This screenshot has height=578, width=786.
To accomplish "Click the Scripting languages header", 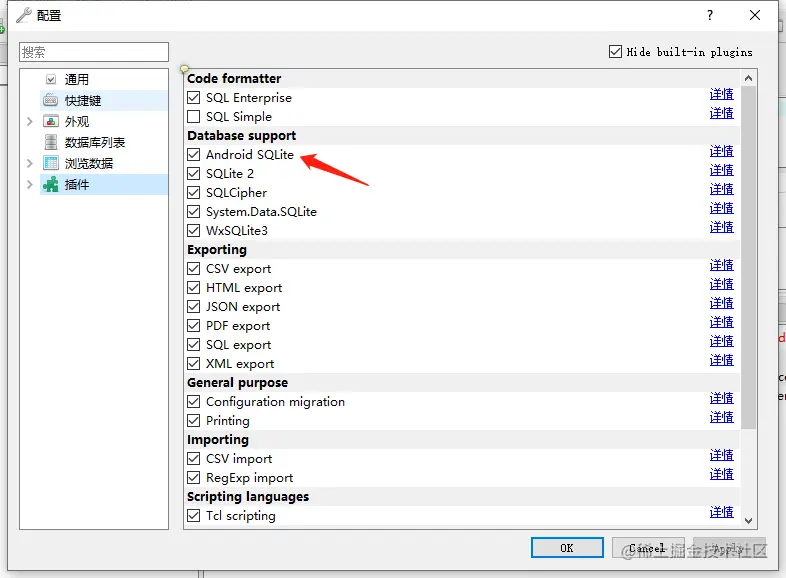I will coord(248,497).
